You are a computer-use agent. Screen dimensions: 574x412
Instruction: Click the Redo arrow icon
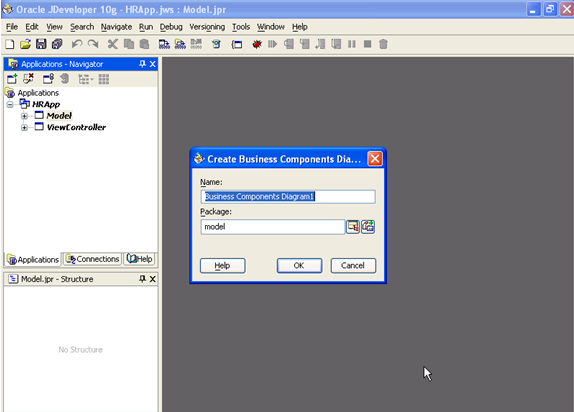(x=93, y=44)
